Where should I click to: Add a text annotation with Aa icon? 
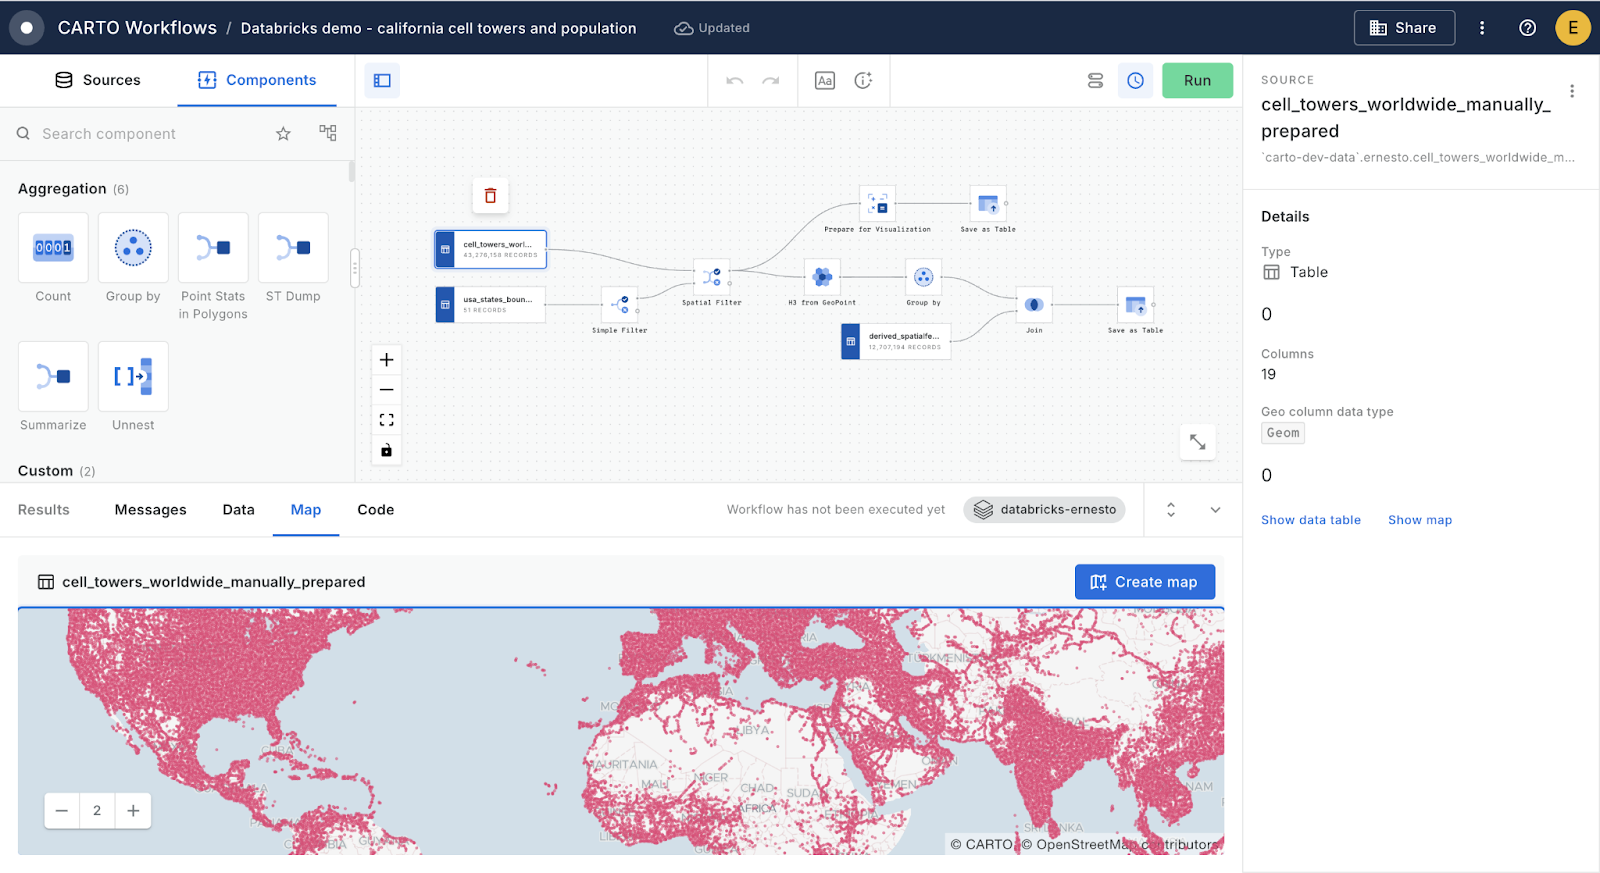824,81
